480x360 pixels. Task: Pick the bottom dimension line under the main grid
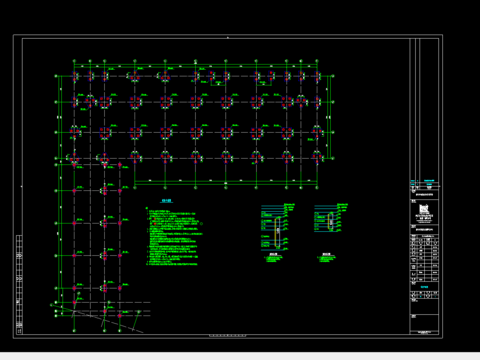click(x=226, y=183)
